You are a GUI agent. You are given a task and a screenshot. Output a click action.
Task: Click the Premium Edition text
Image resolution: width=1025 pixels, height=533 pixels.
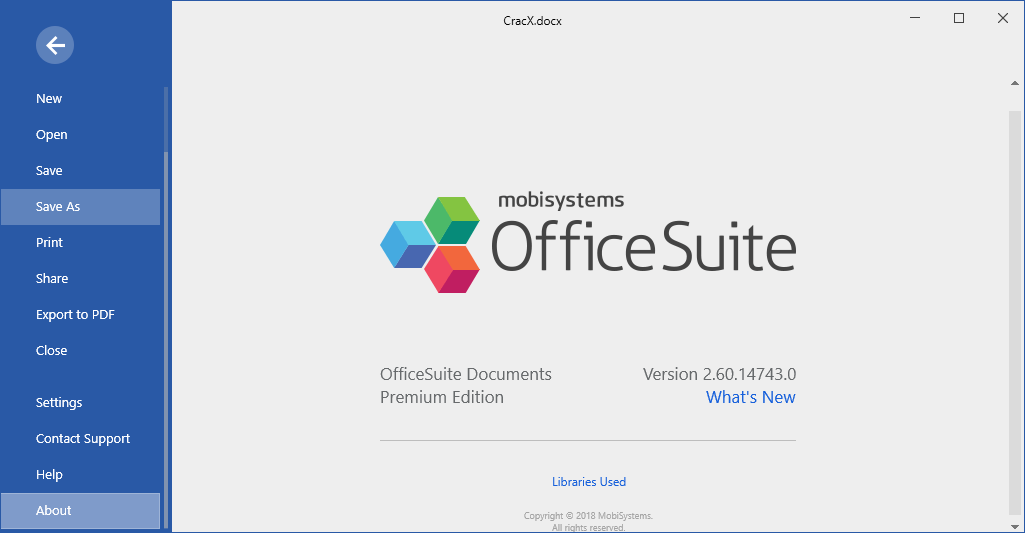pyautogui.click(x=442, y=397)
